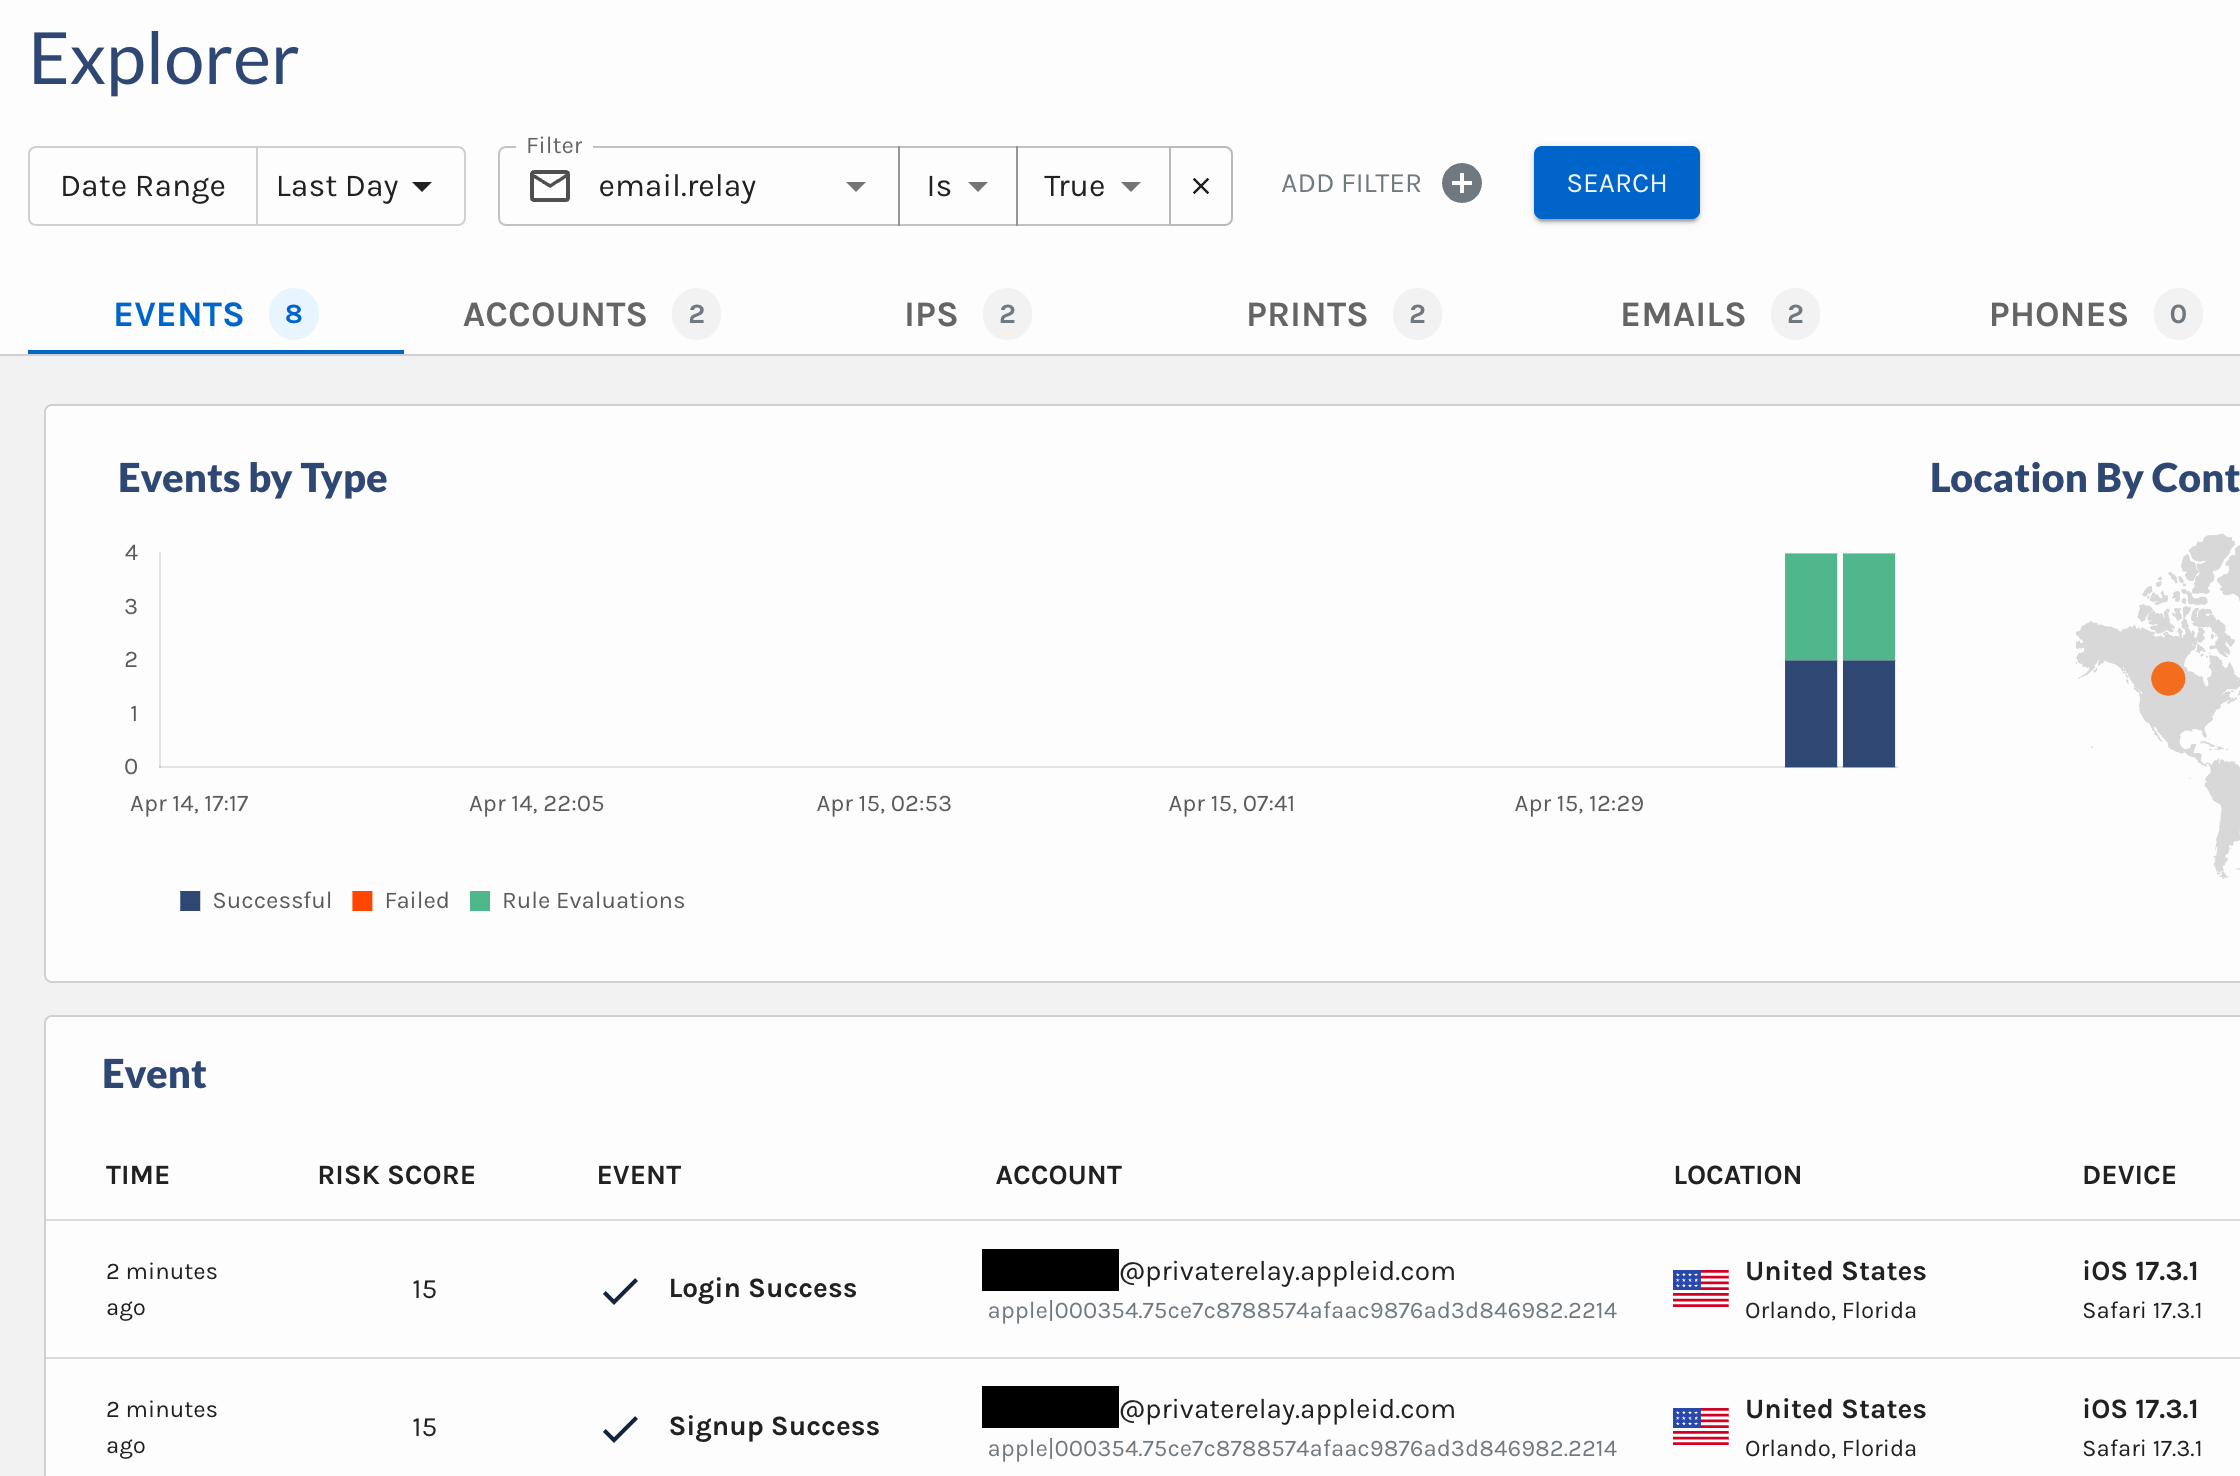Image resolution: width=2240 pixels, height=1476 pixels.
Task: Click the Location column header
Action: tap(1738, 1175)
